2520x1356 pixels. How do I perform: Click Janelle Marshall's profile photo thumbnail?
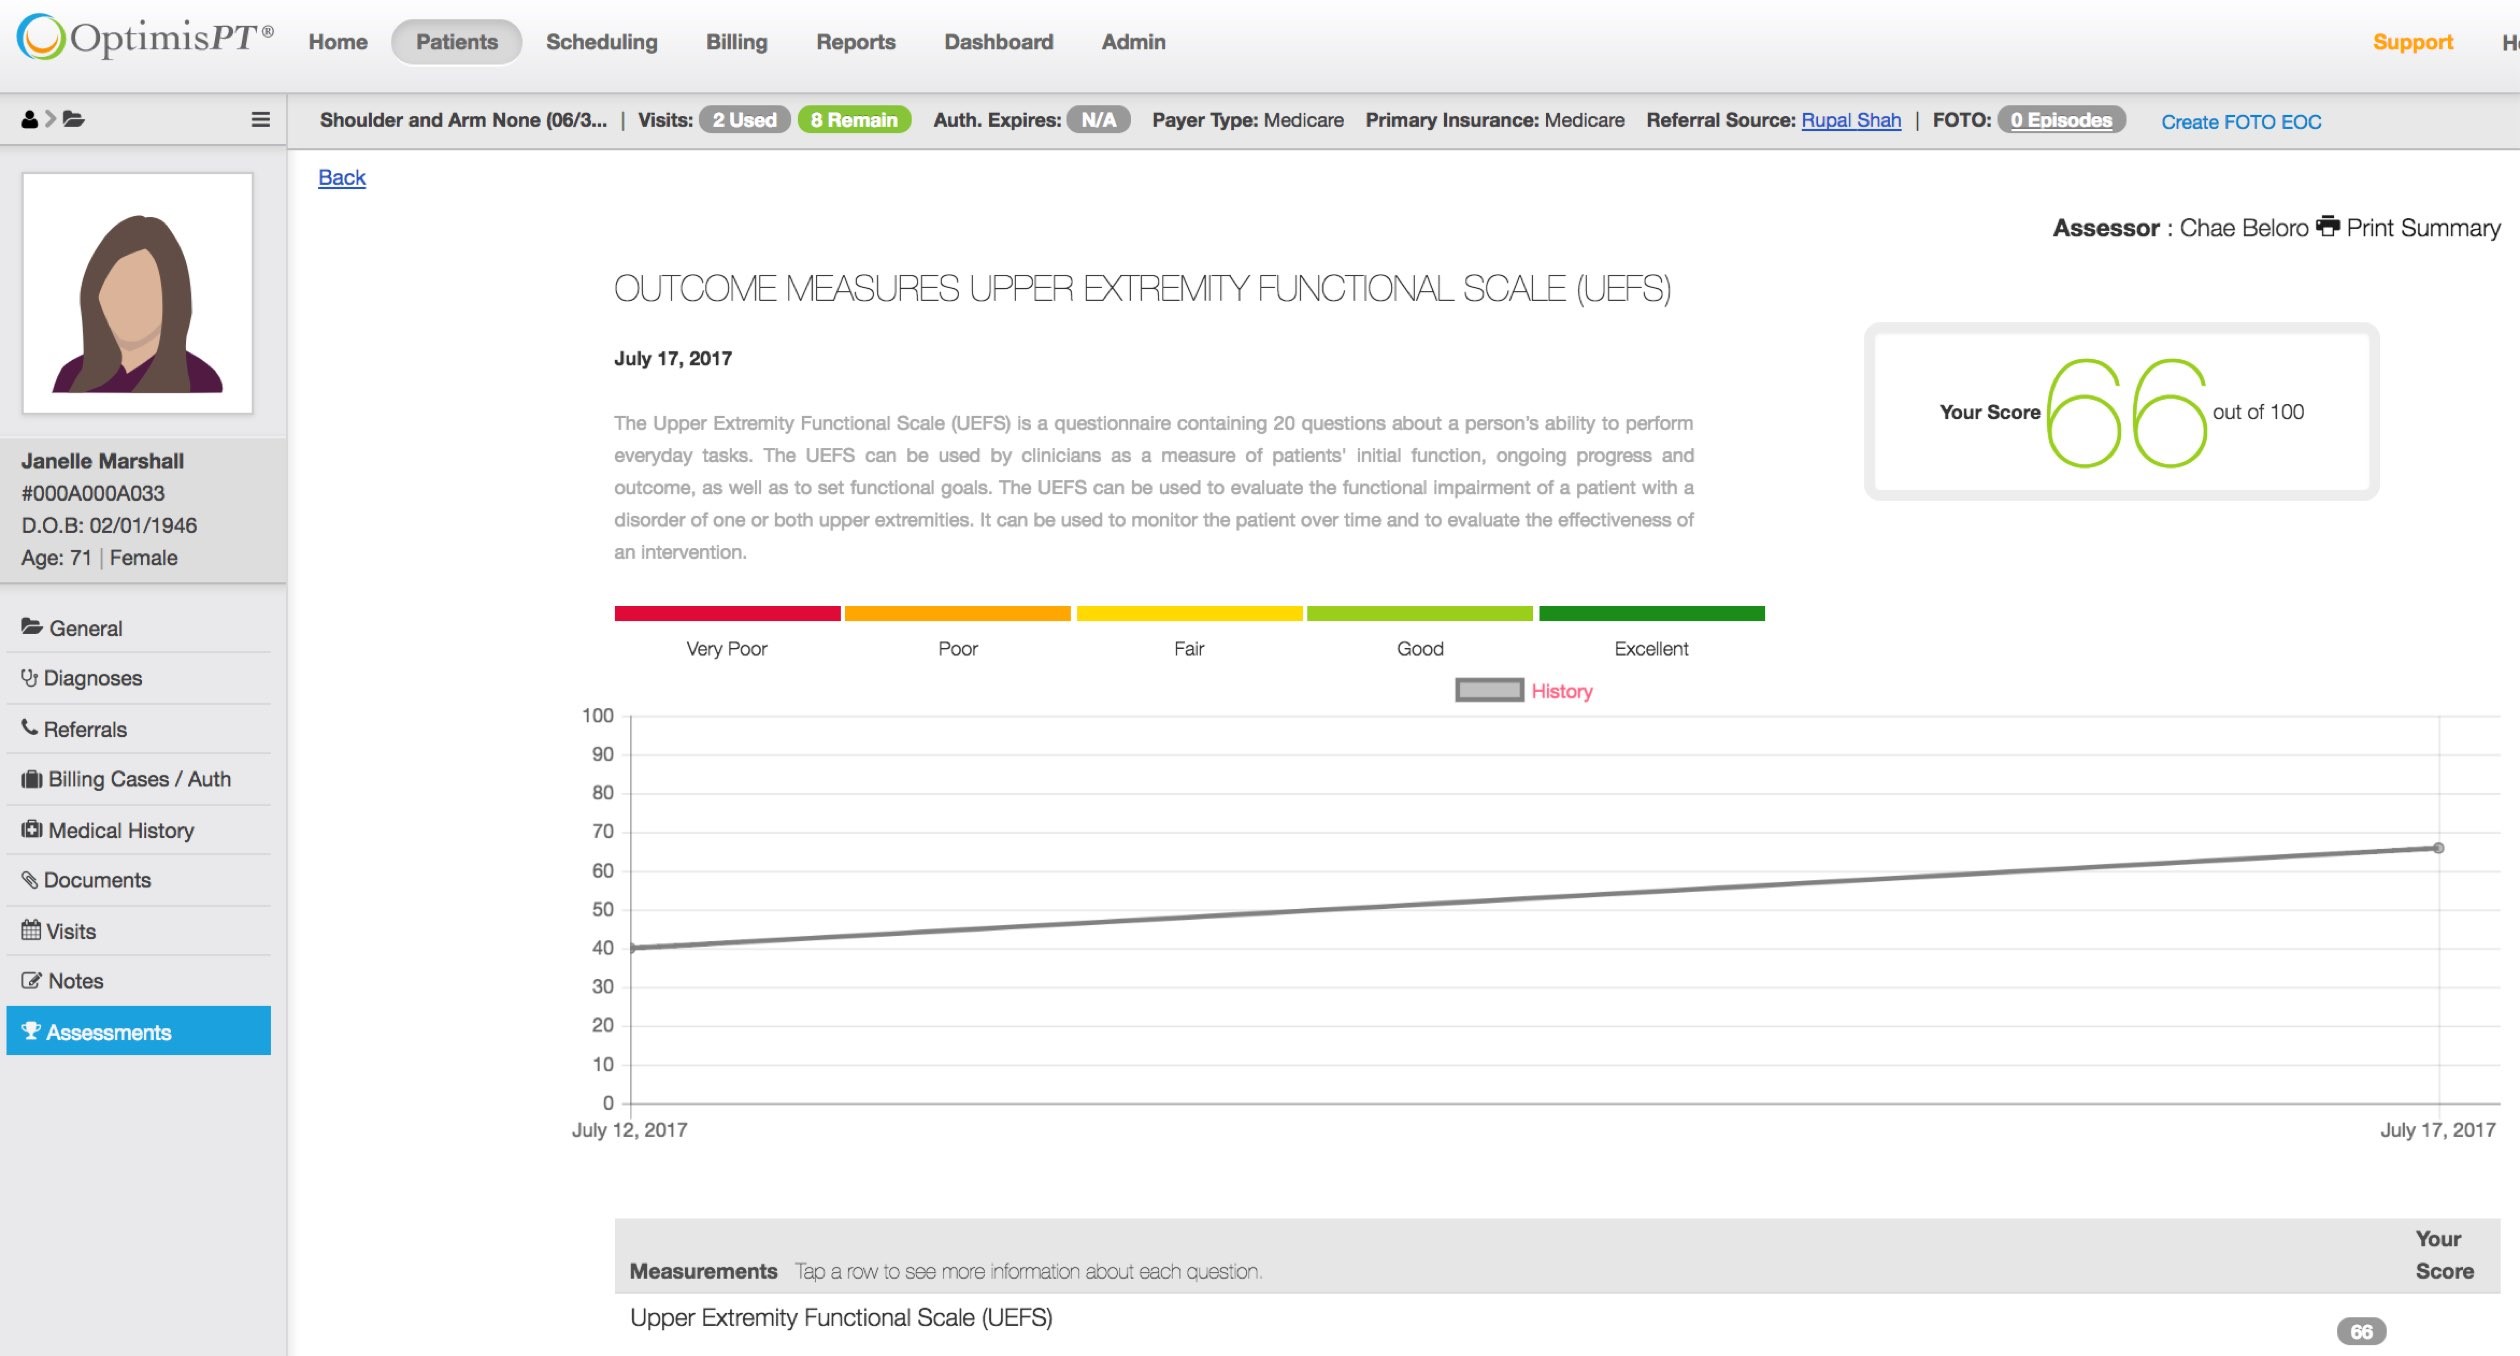(x=138, y=293)
